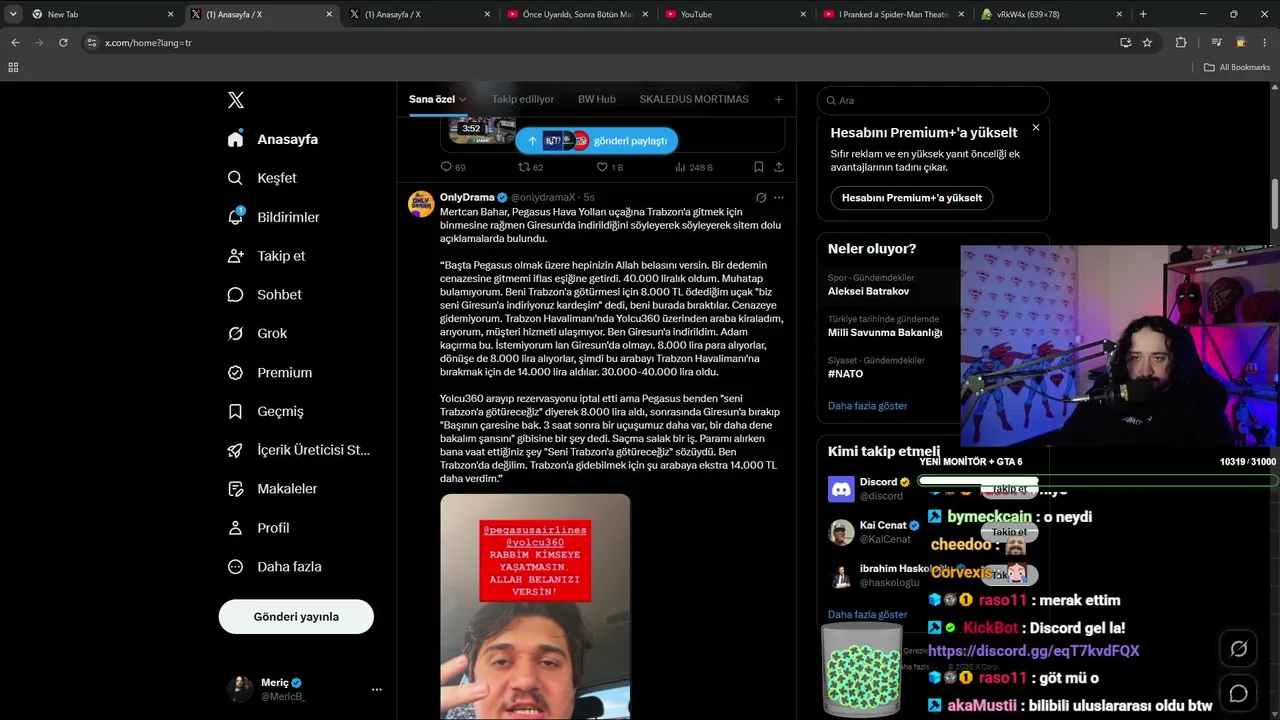Go to Takip et in sidebar
Viewport: 1280px width, 720px height.
pos(266,256)
